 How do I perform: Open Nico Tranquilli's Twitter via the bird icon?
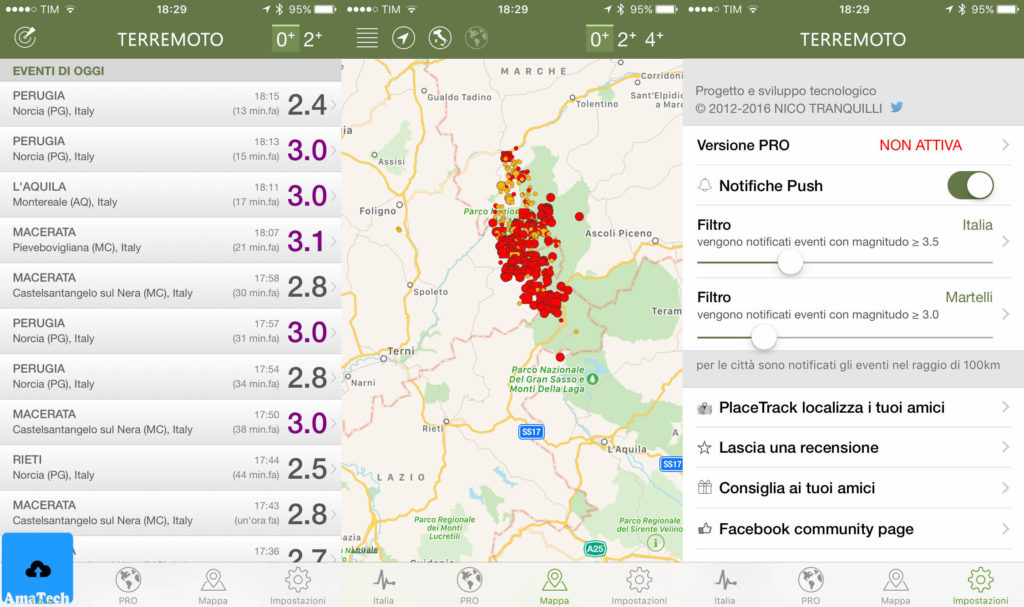click(897, 107)
